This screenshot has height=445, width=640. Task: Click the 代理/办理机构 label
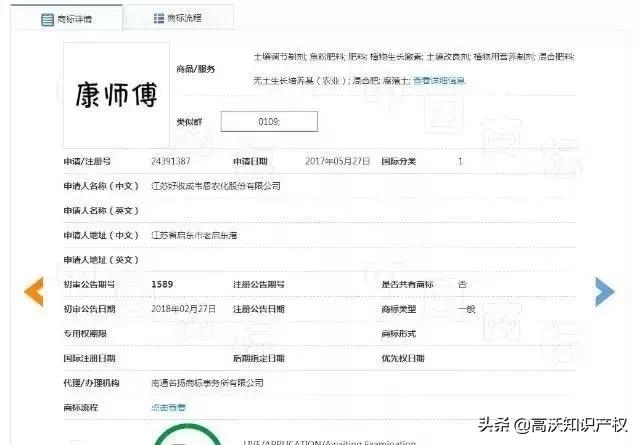coord(91,383)
